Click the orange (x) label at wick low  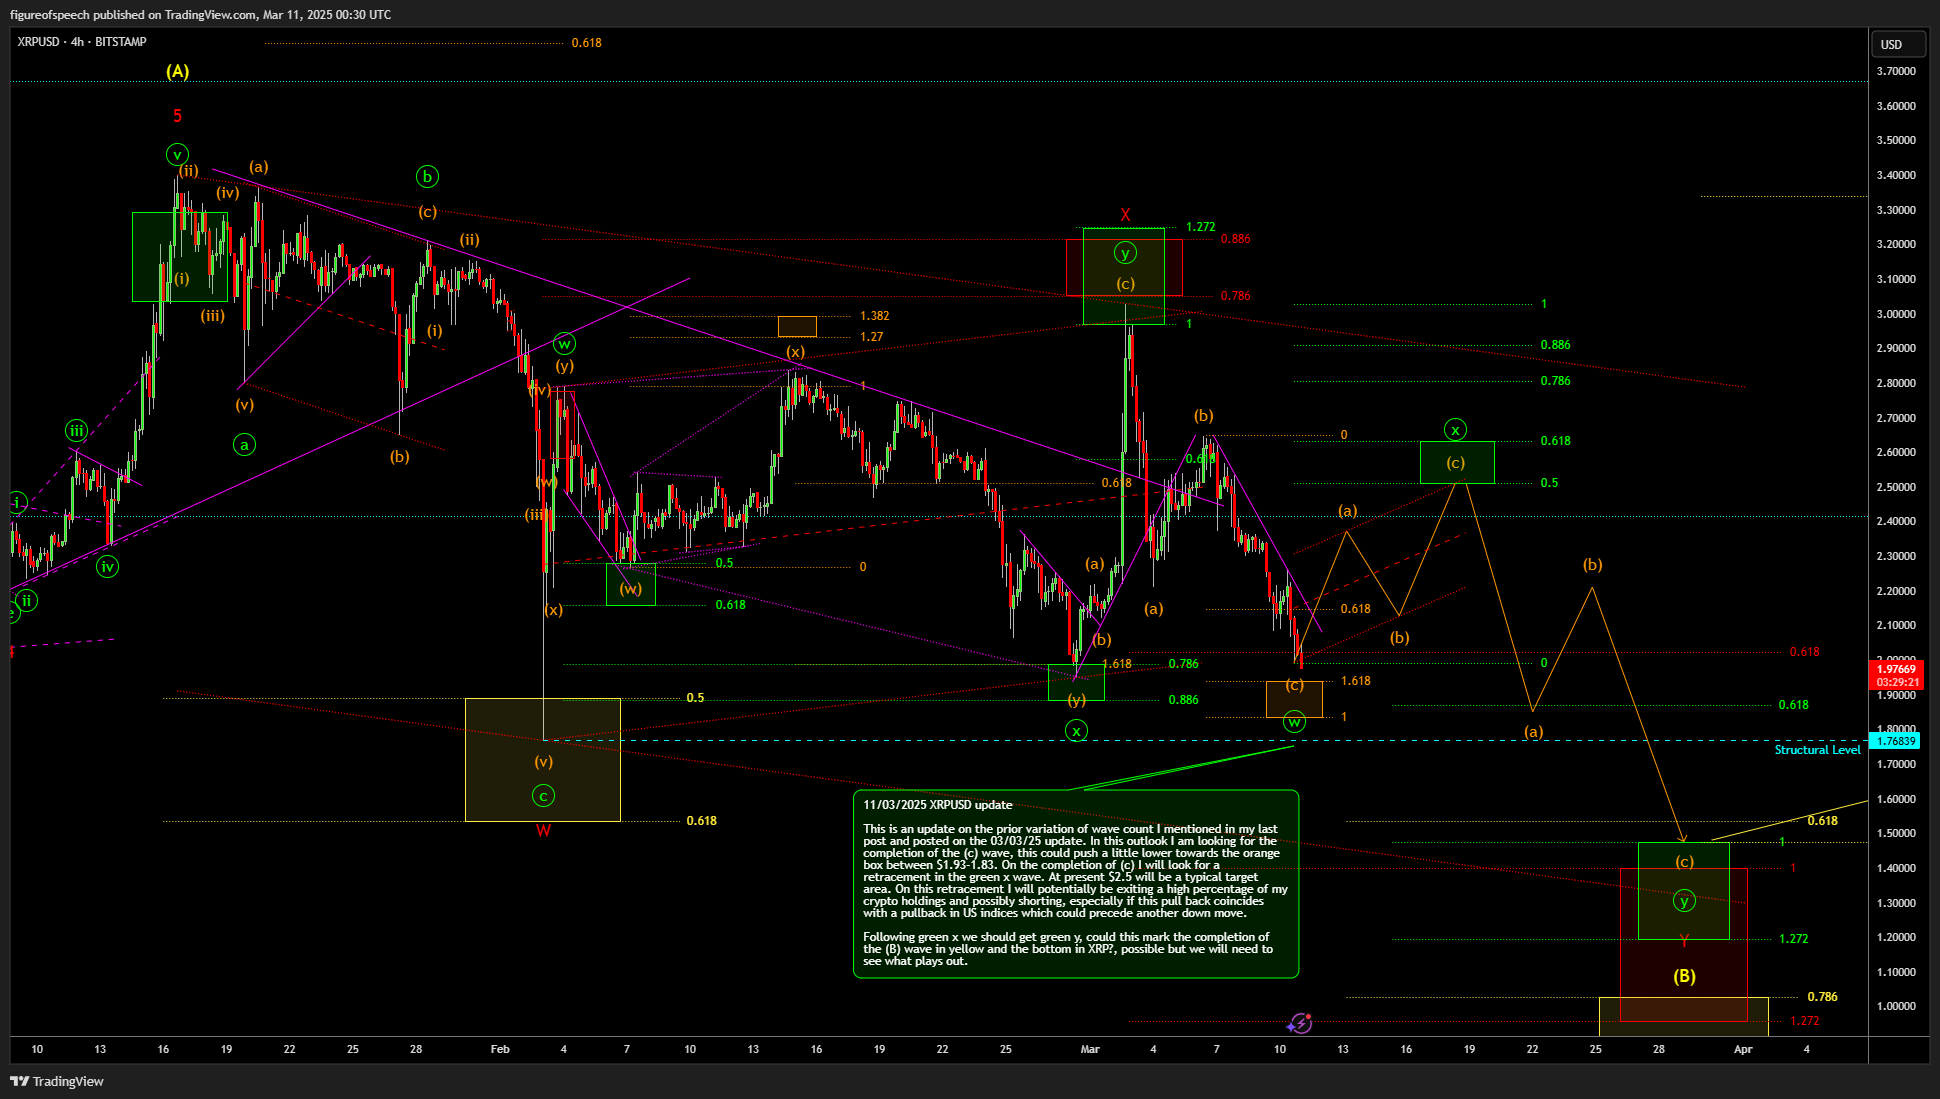coord(553,610)
